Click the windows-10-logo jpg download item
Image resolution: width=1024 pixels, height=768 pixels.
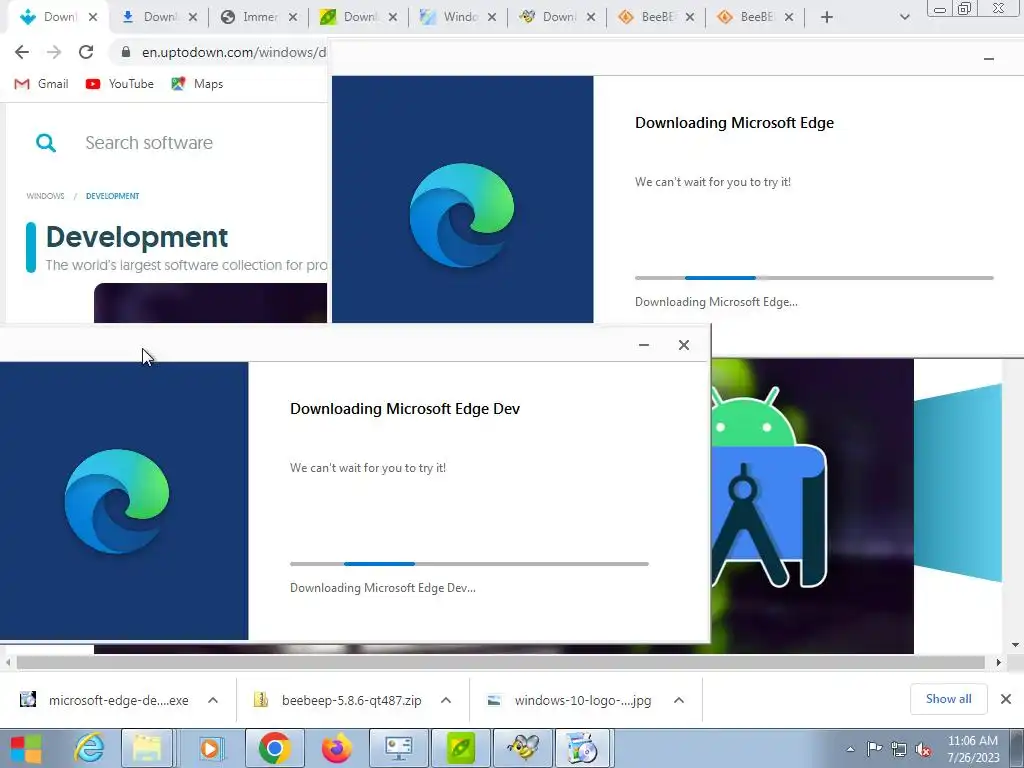point(570,700)
